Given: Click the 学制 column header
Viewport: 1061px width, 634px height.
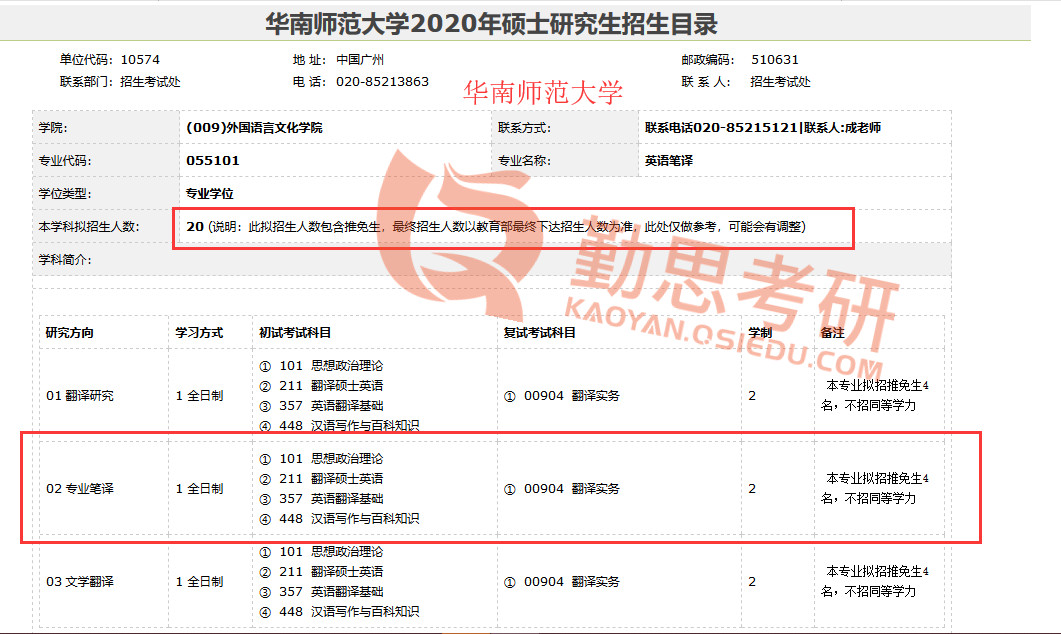Looking at the screenshot, I should (760, 333).
